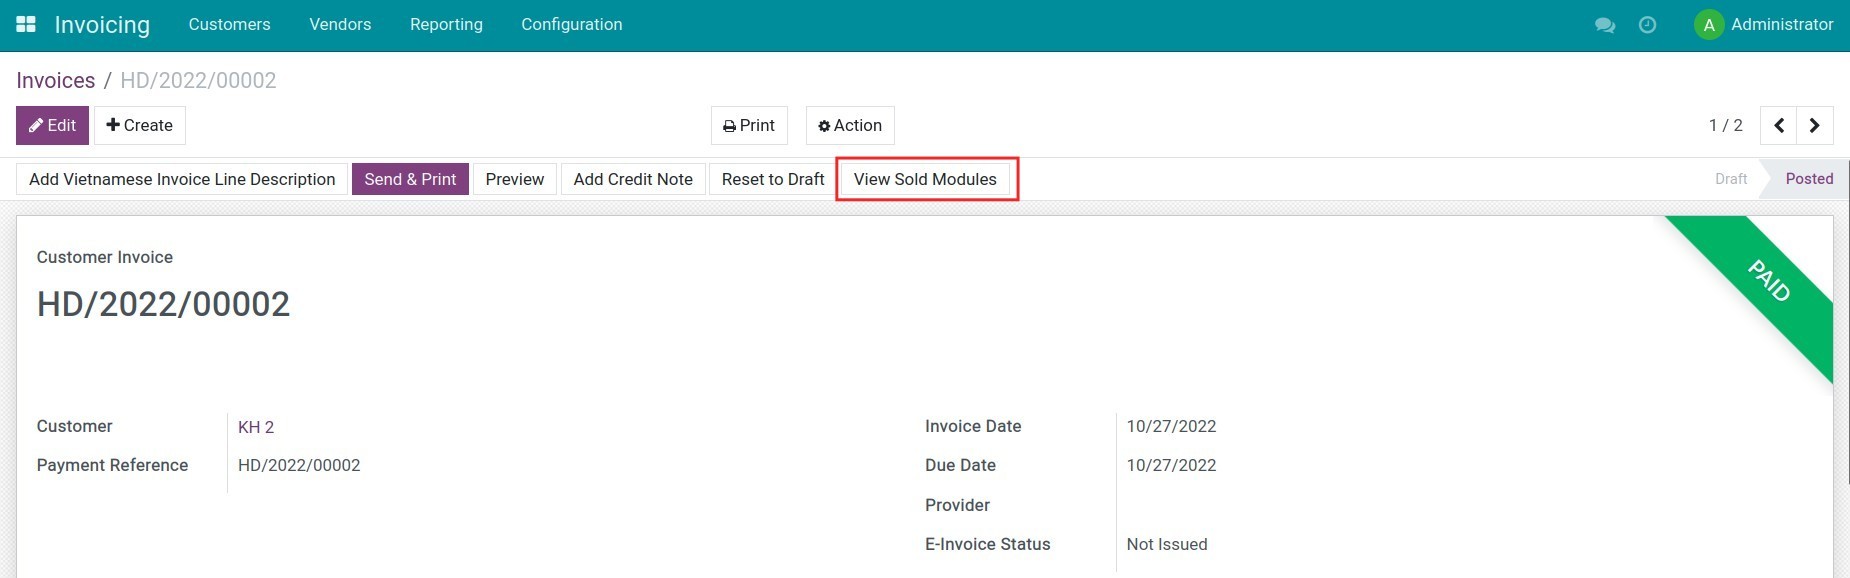Screen dimensions: 1850x578
Task: Open the conversations chat icon
Action: (1605, 25)
